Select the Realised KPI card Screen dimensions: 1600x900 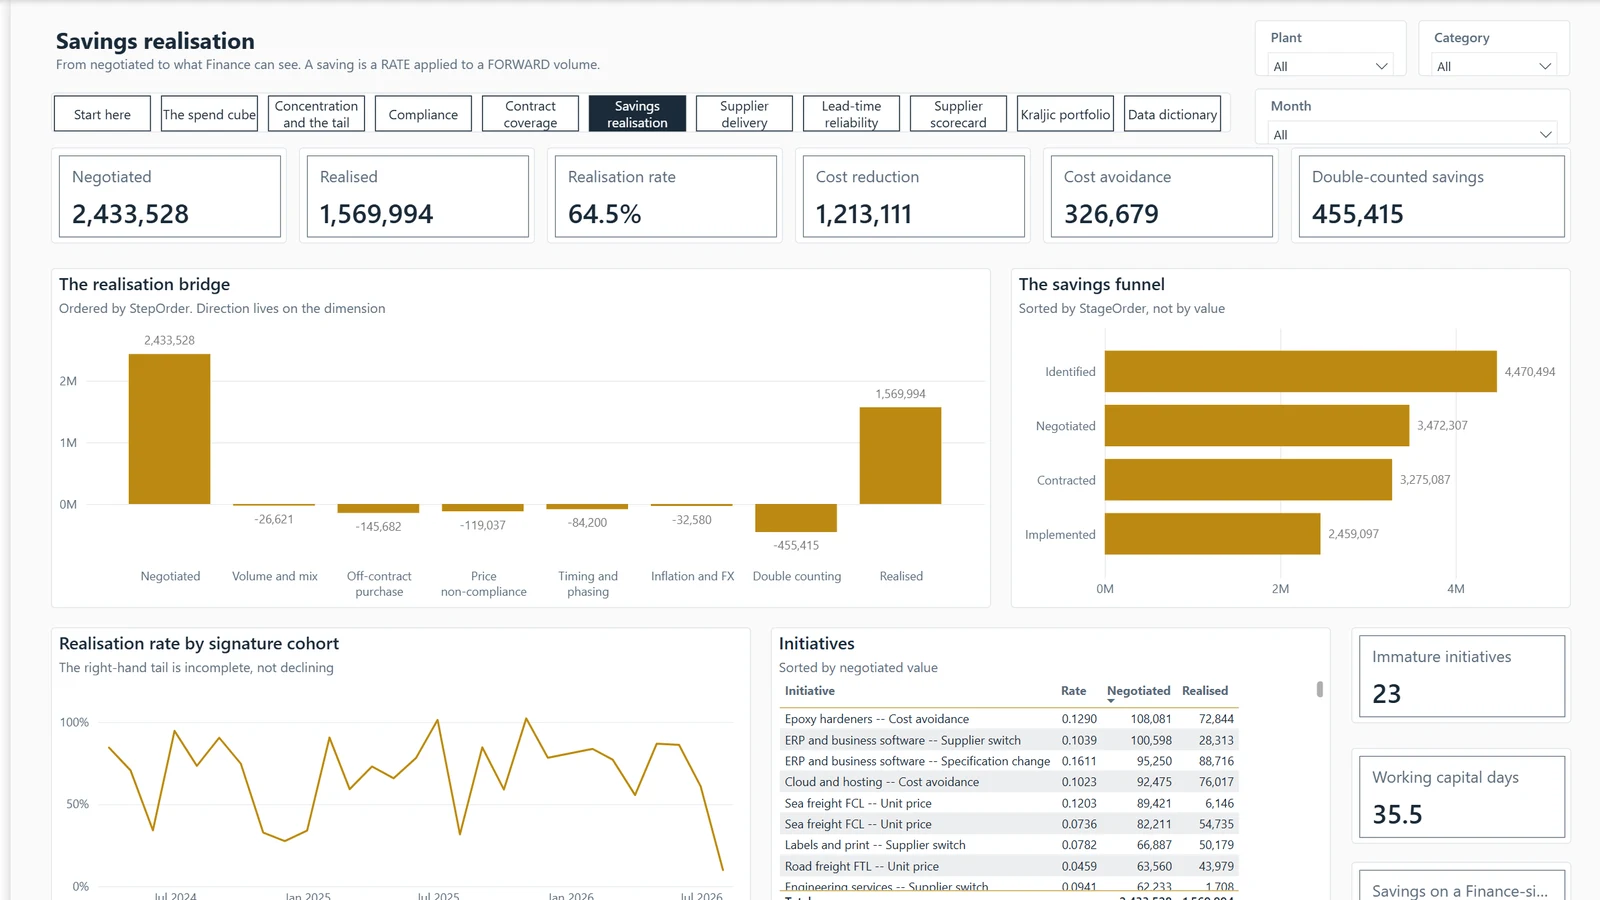tap(417, 196)
